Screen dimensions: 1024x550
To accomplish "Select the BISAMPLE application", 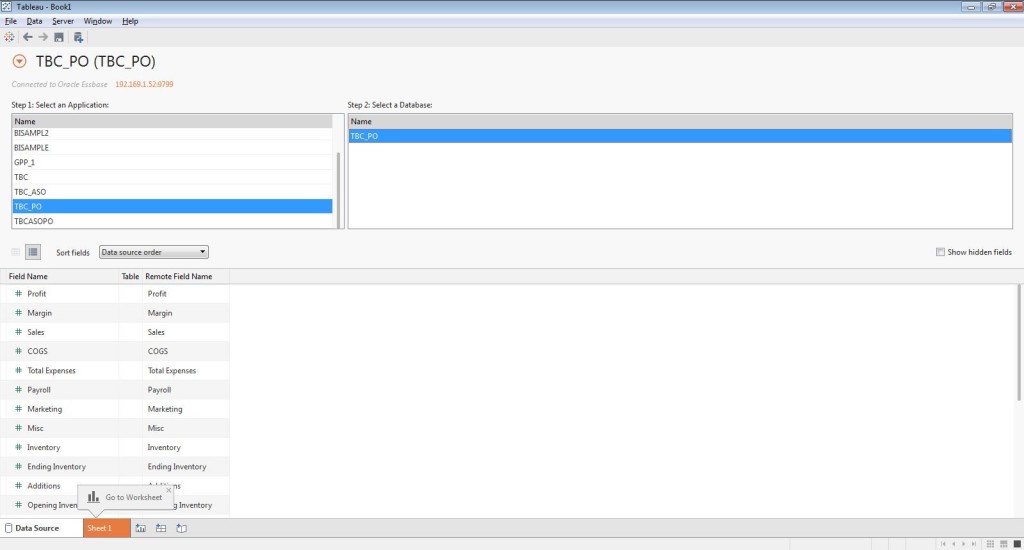I will (x=172, y=148).
